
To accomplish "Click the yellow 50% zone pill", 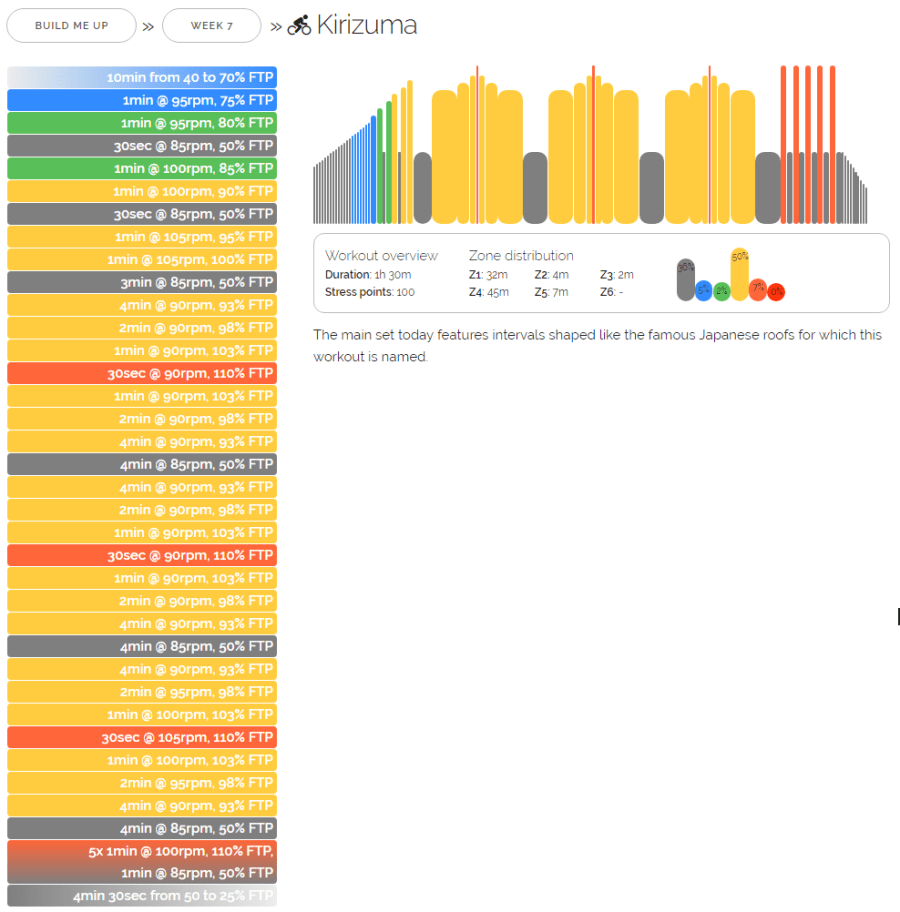I will point(740,274).
